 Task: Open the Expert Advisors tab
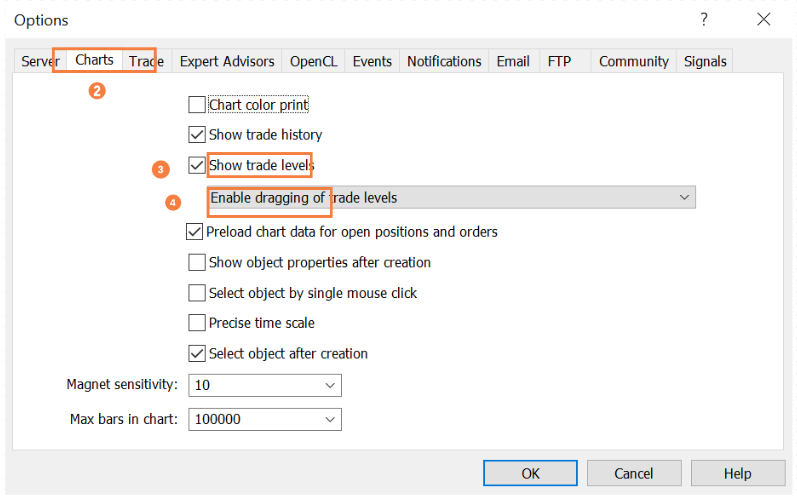[x=227, y=62]
